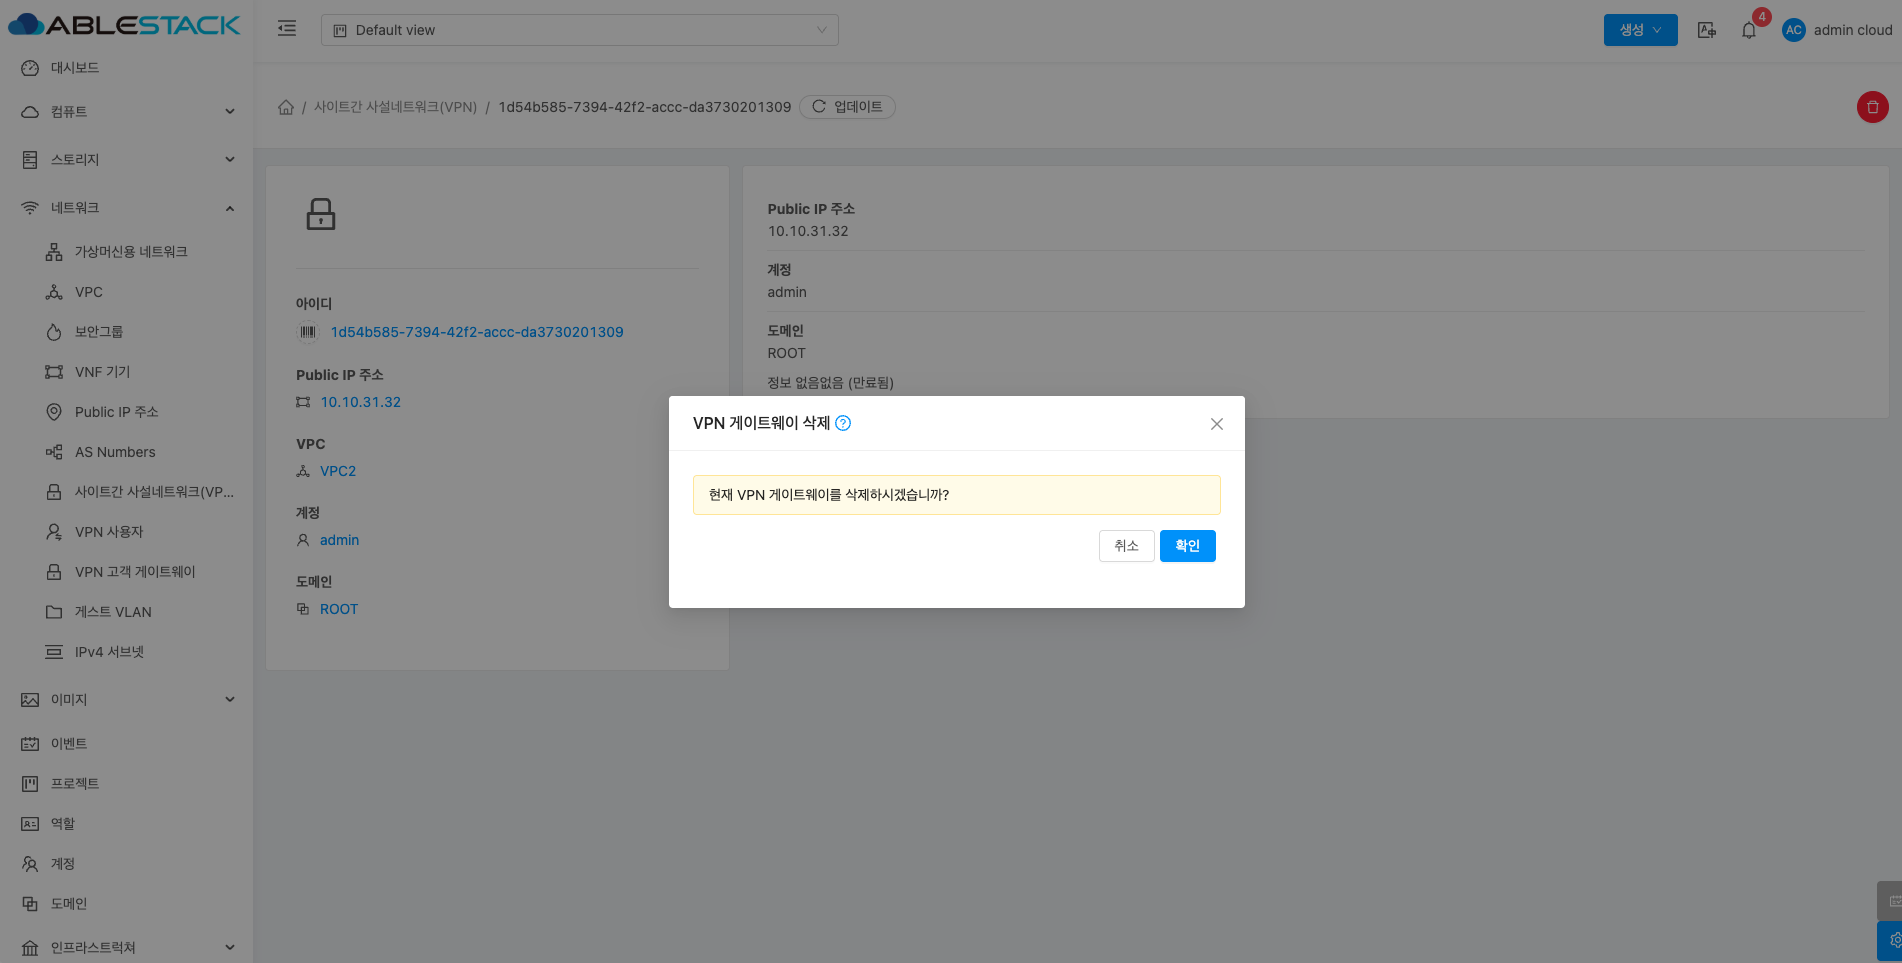
Task: Open 대시보드 in the sidebar
Action: click(126, 68)
